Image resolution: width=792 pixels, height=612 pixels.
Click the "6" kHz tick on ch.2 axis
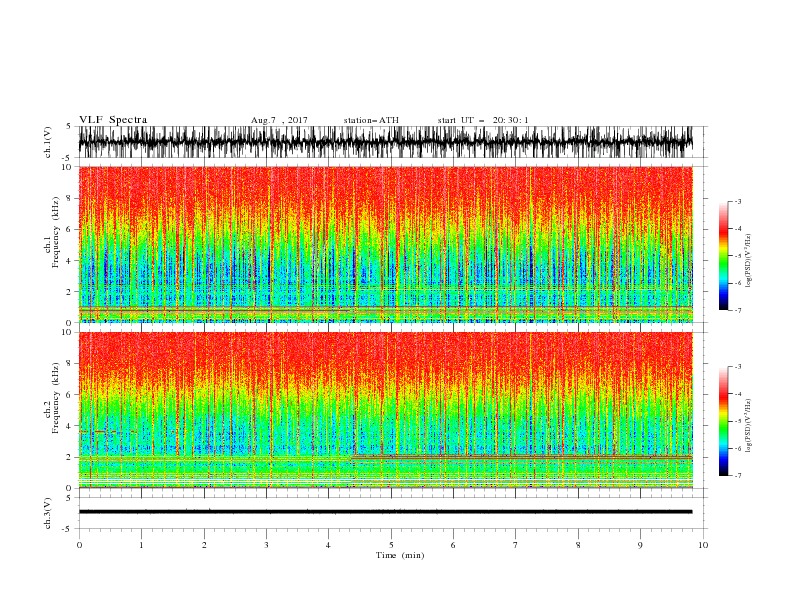pos(70,394)
